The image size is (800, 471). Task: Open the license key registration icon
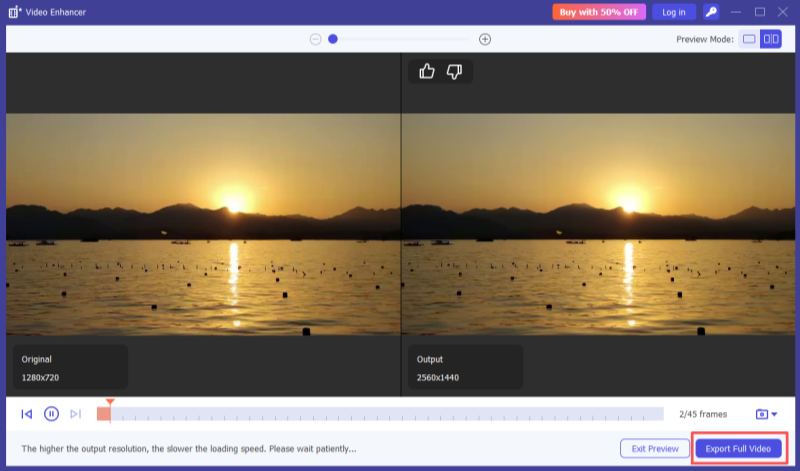point(711,12)
